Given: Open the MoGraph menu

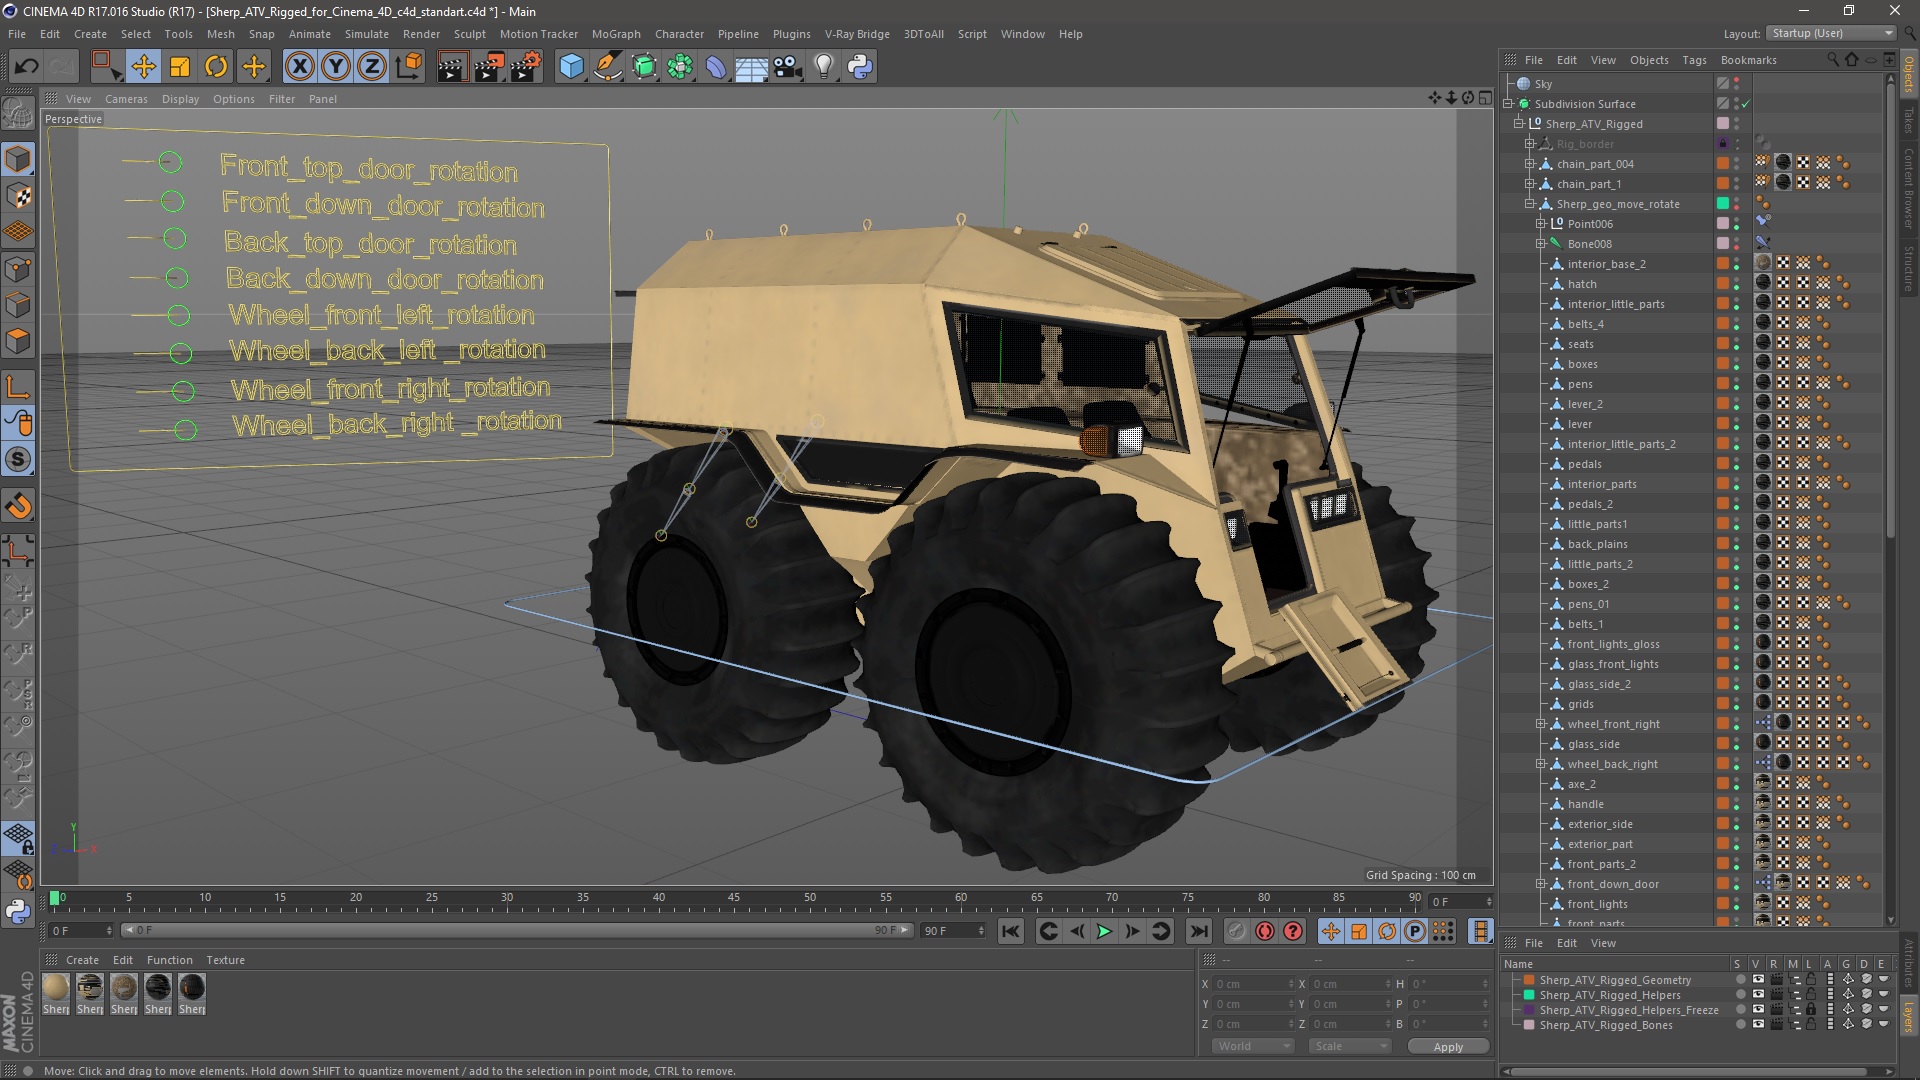Looking at the screenshot, I should [x=616, y=34].
